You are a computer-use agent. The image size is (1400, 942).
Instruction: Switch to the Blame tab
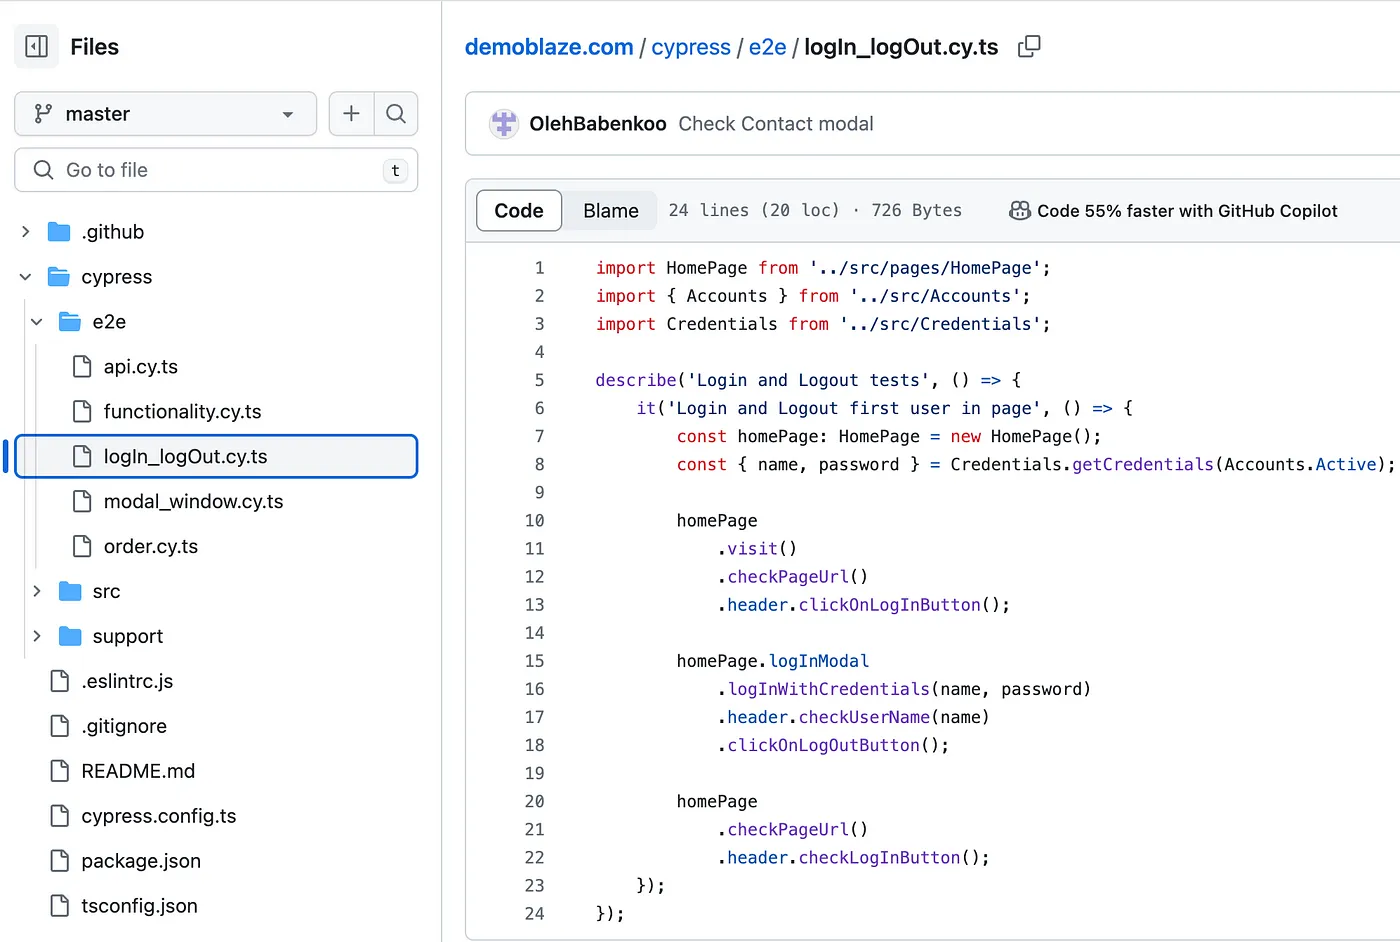[x=610, y=210]
